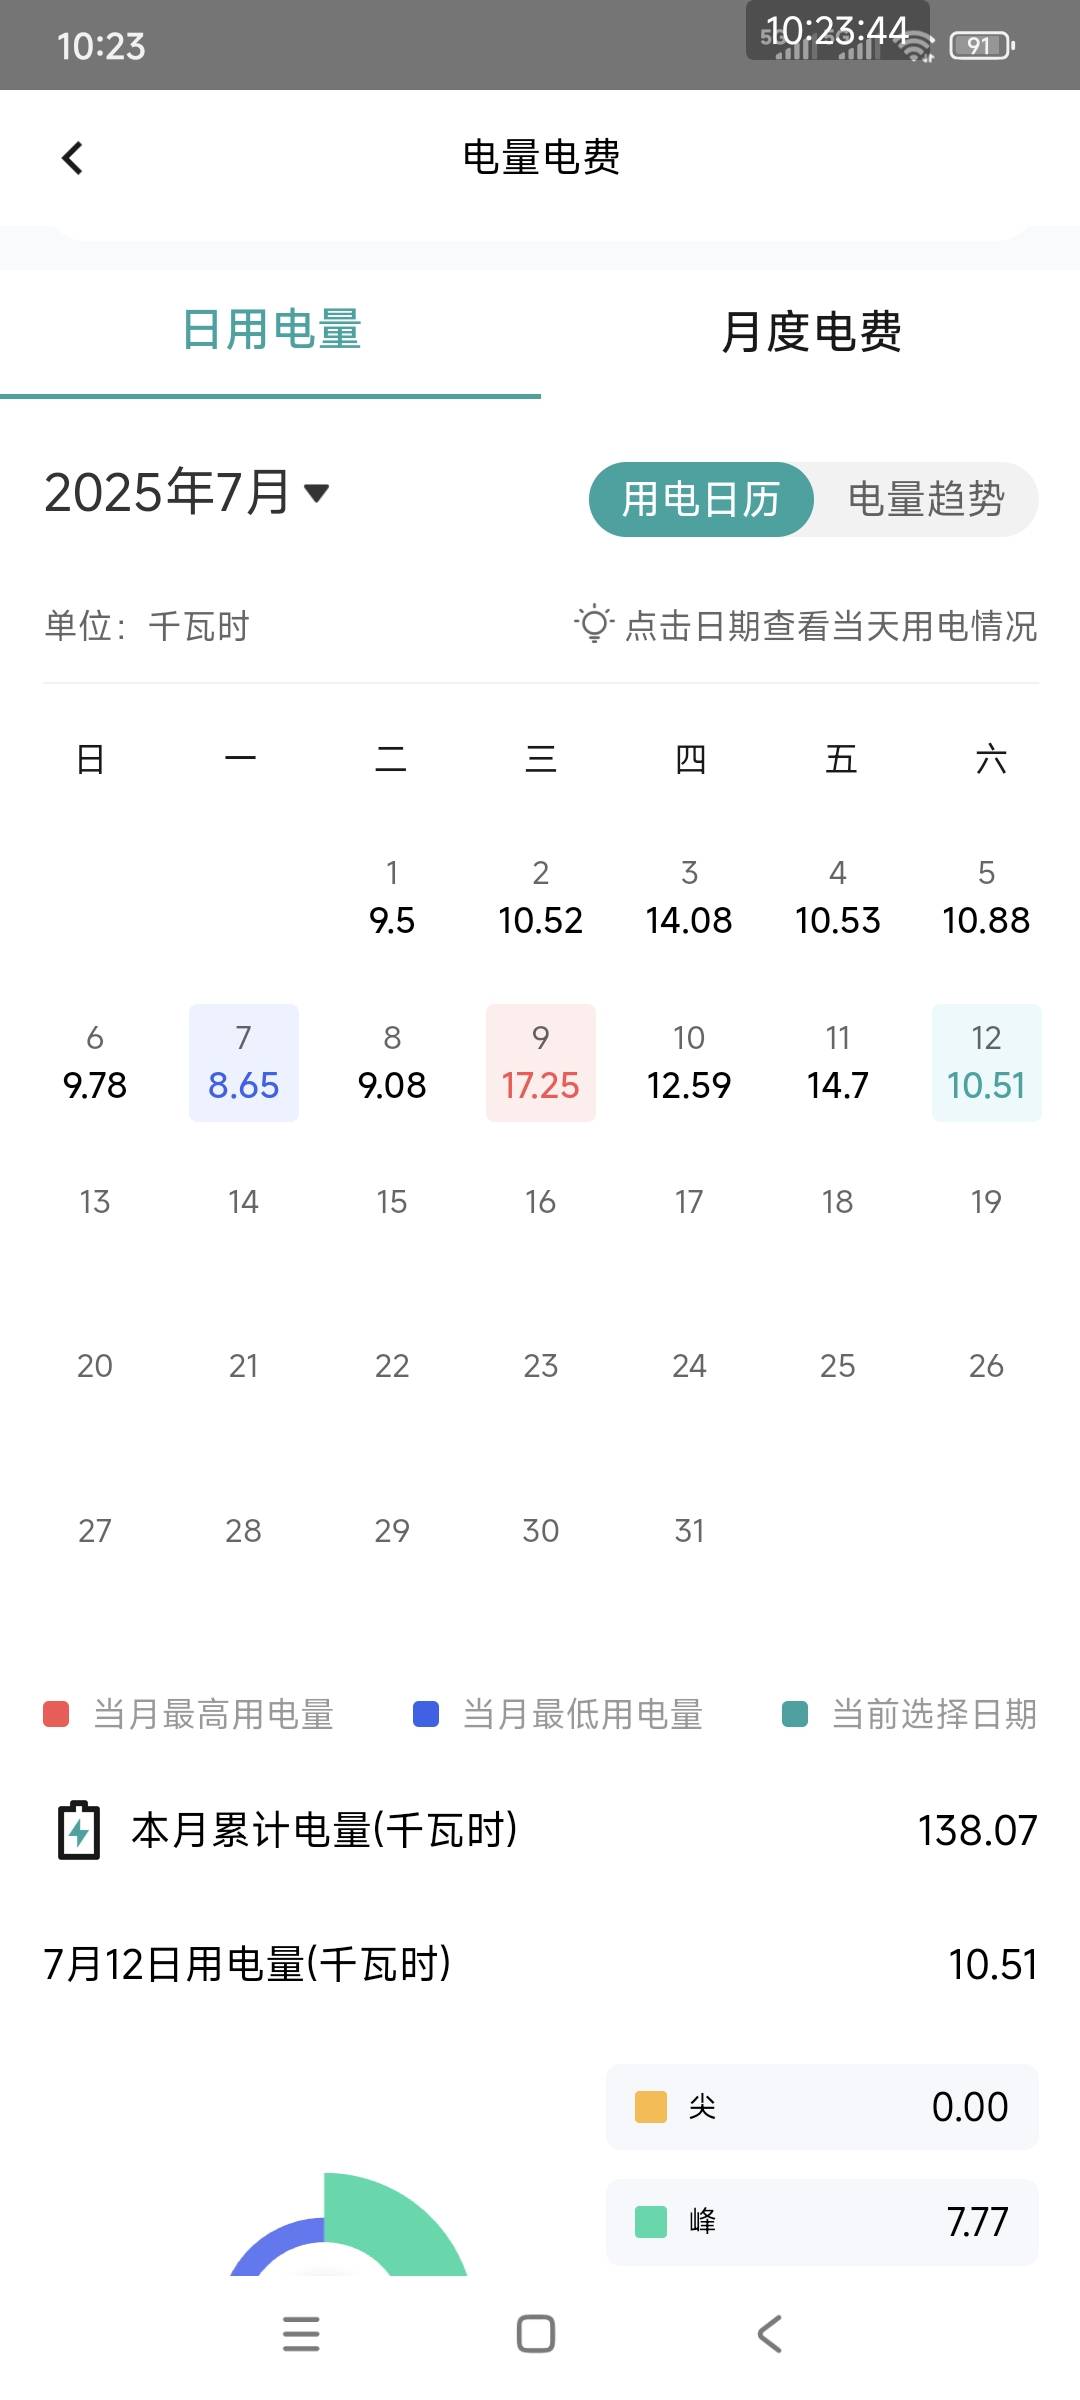
Task: Select lowest-usage day July 7 (8.65)
Action: pyautogui.click(x=244, y=1063)
